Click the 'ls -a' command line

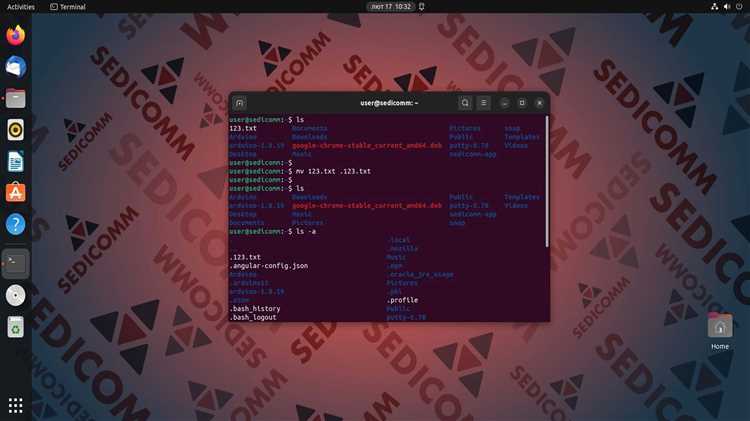[x=306, y=232]
